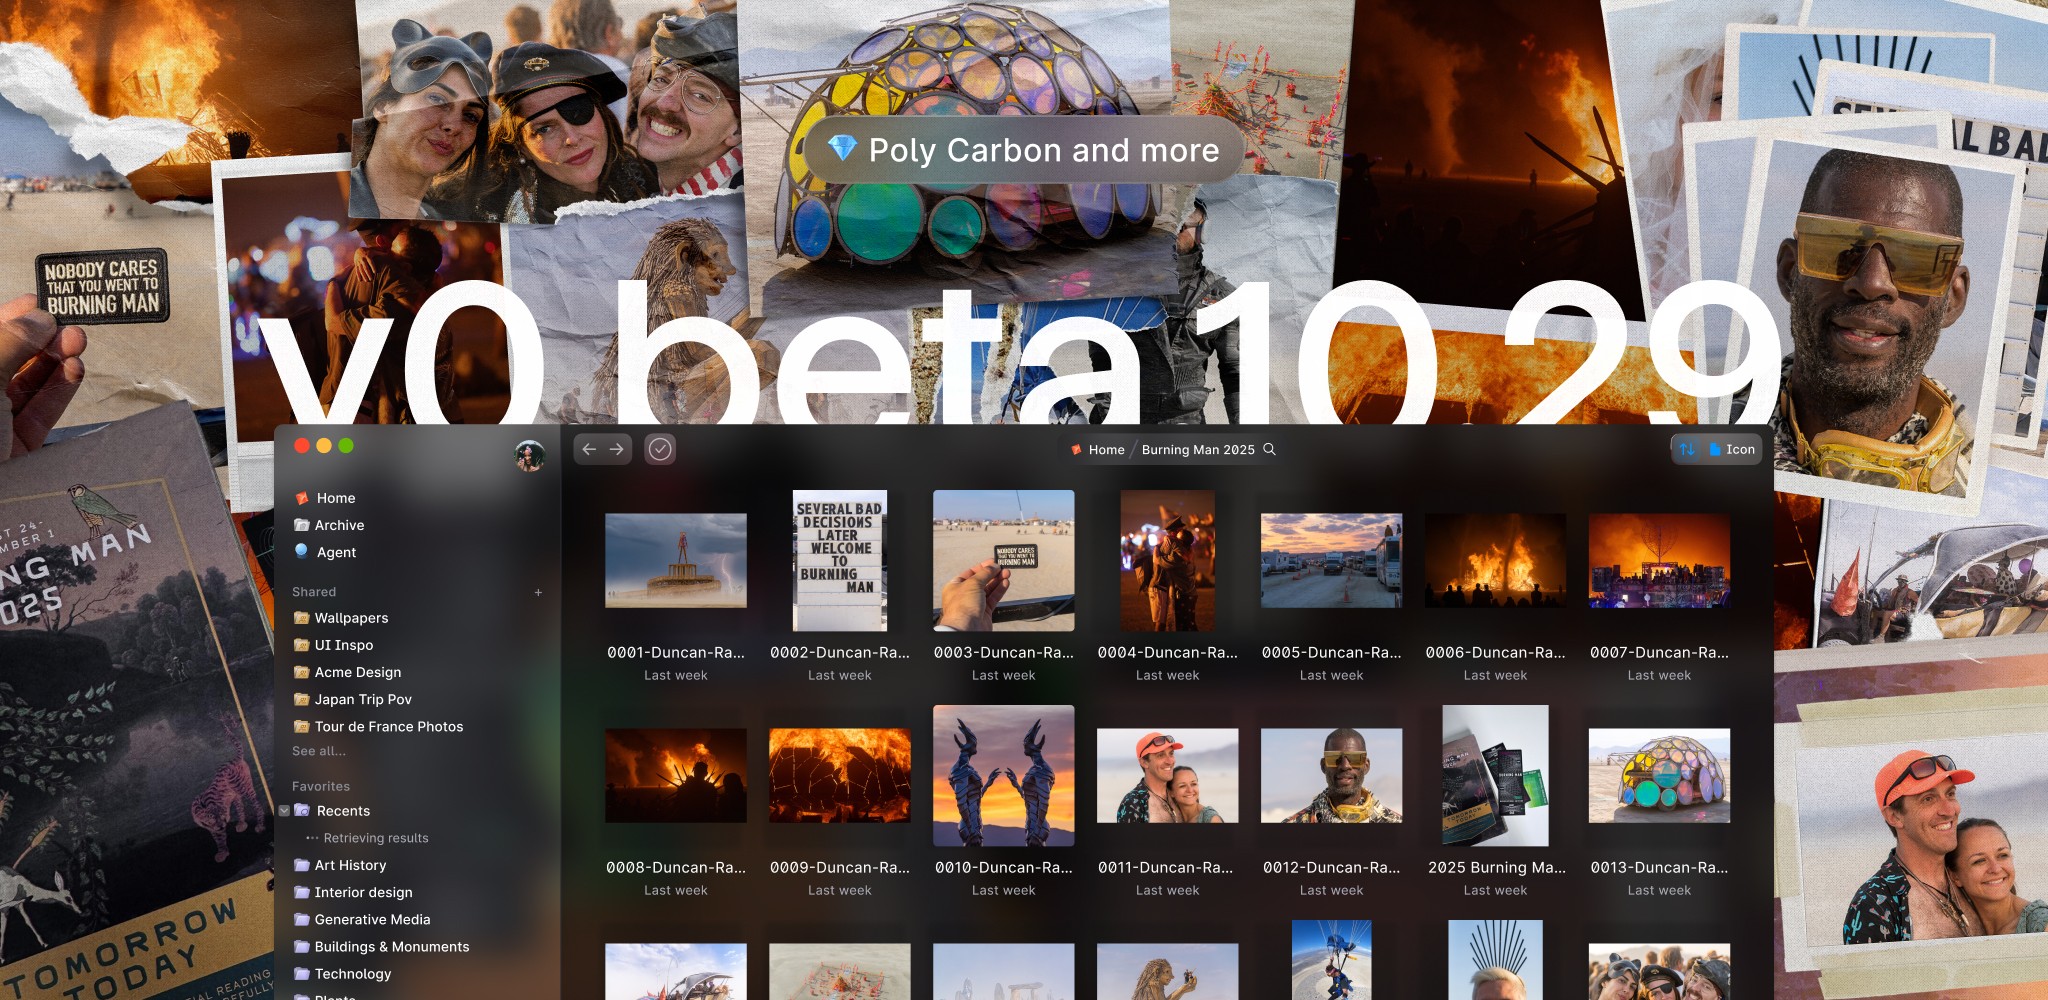Click Home in the breadcrumb path

1098,449
